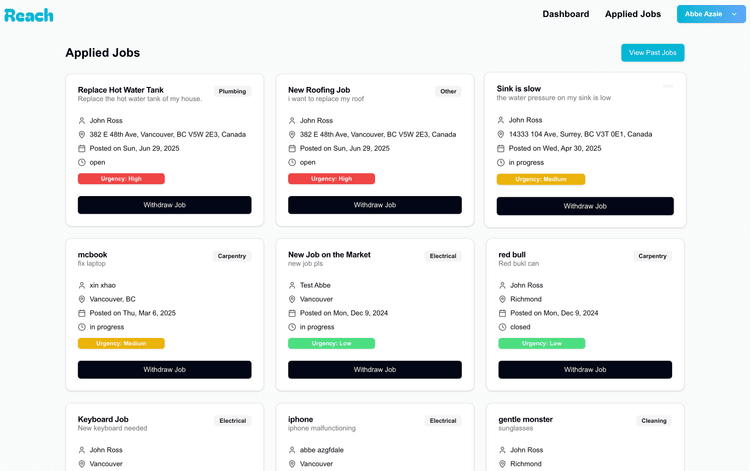This screenshot has width=750, height=471.
Task: Click the View Past Jobs button
Action: tap(652, 53)
